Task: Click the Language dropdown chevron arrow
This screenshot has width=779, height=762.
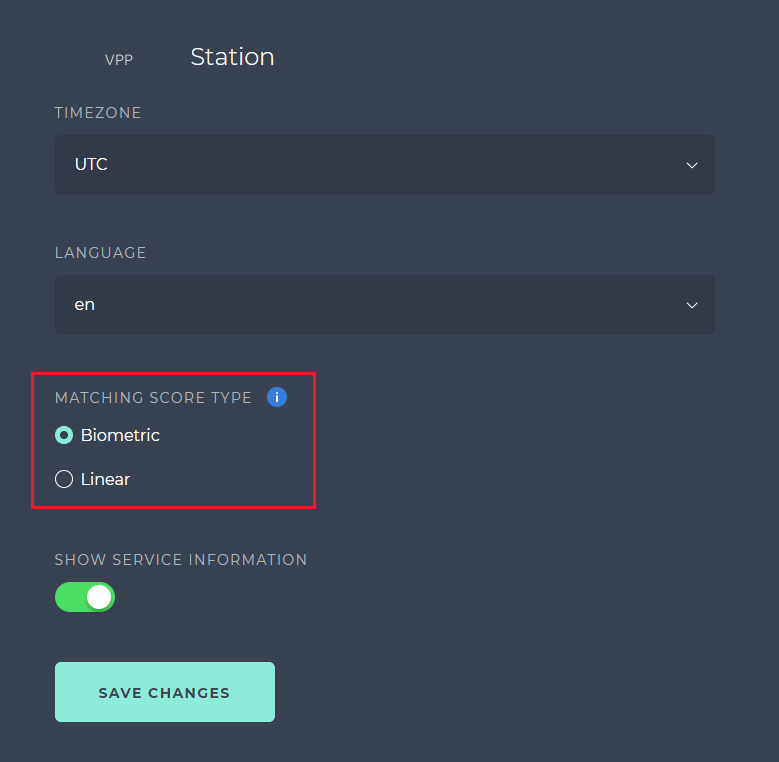Action: click(x=692, y=305)
